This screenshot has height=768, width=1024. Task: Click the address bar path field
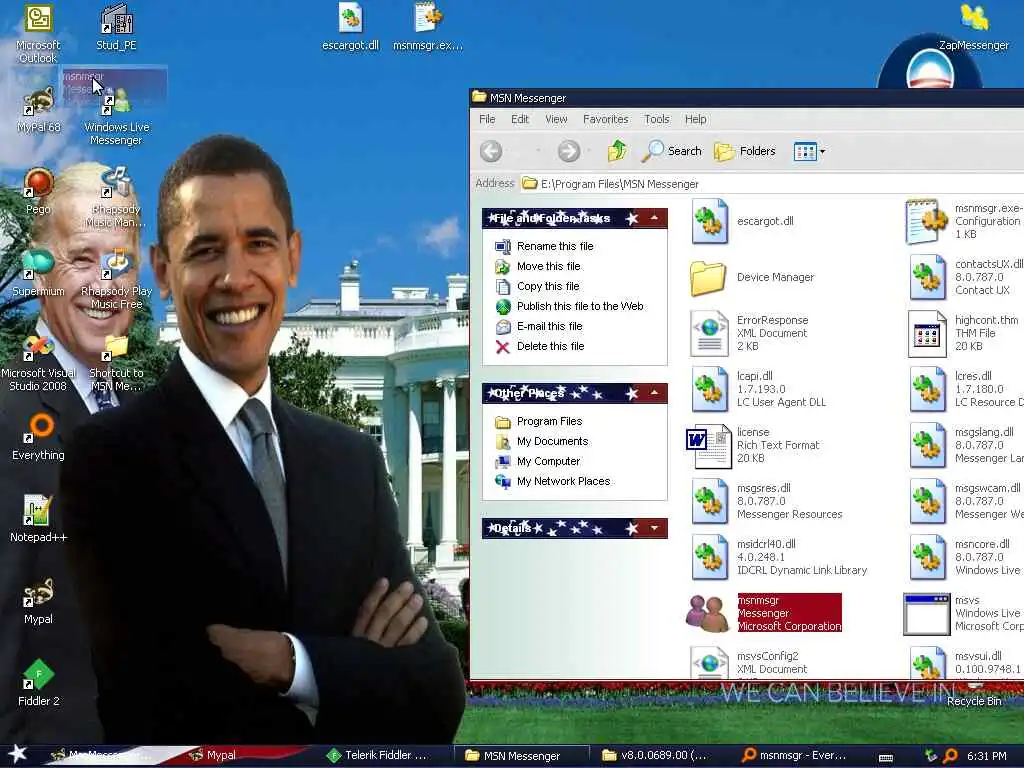click(771, 184)
